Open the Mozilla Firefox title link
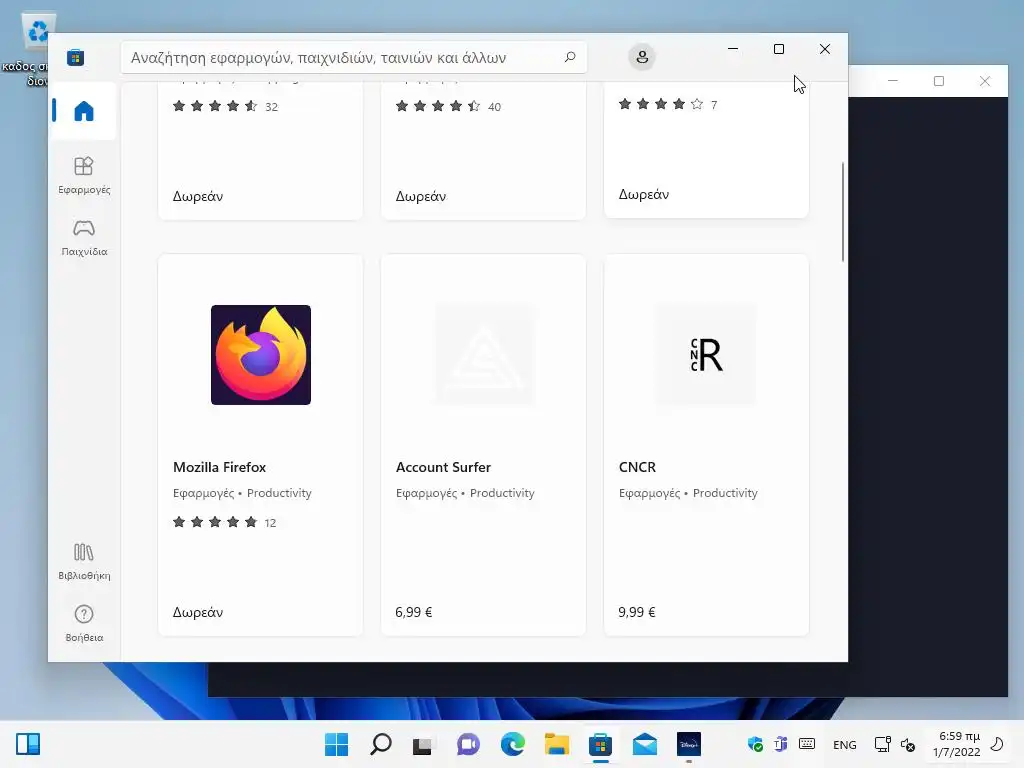Viewport: 1024px width, 768px height. [x=219, y=467]
